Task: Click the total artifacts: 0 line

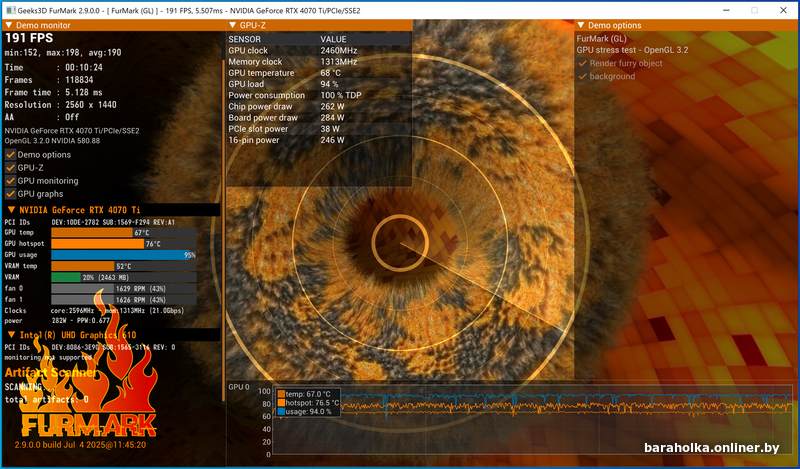Action: click(46, 400)
